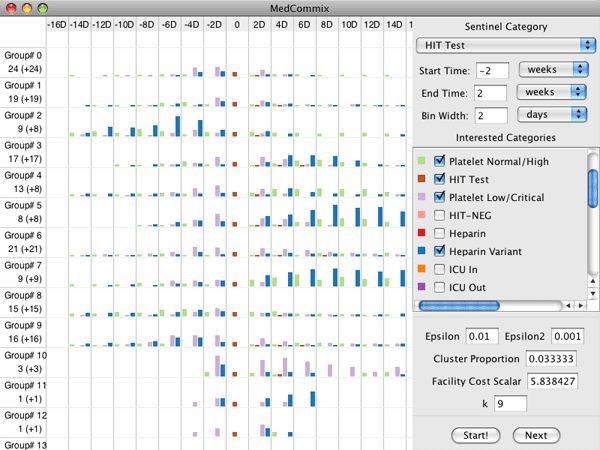Click the brown HIT Test color swatch
Viewport: 600px width, 450px height.
pos(421,179)
